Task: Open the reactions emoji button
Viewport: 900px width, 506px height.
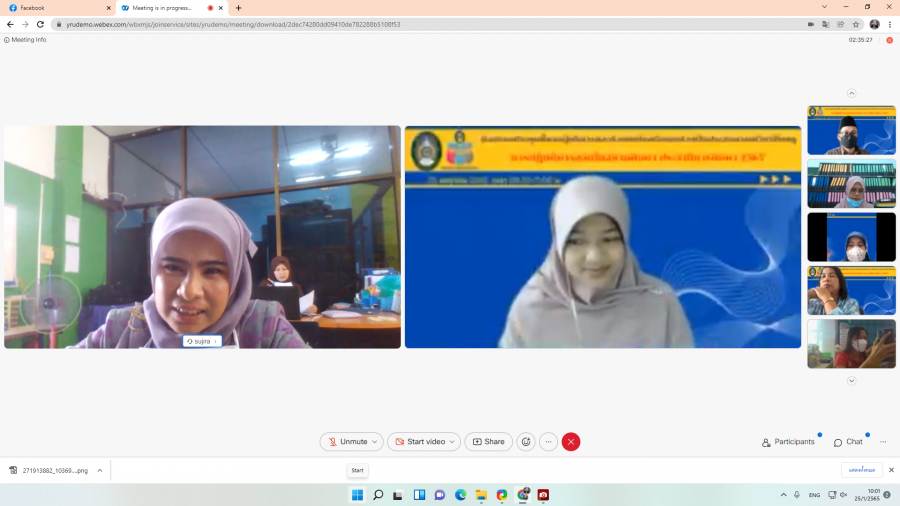Action: click(526, 442)
